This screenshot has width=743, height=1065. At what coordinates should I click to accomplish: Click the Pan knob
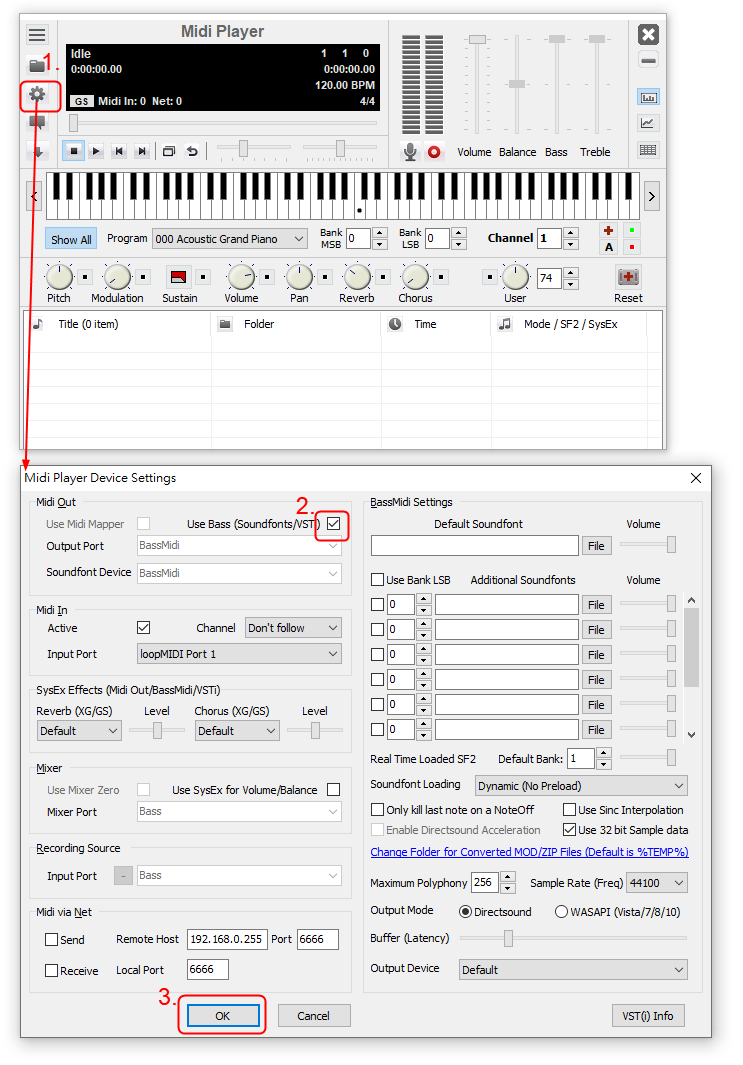coord(299,276)
